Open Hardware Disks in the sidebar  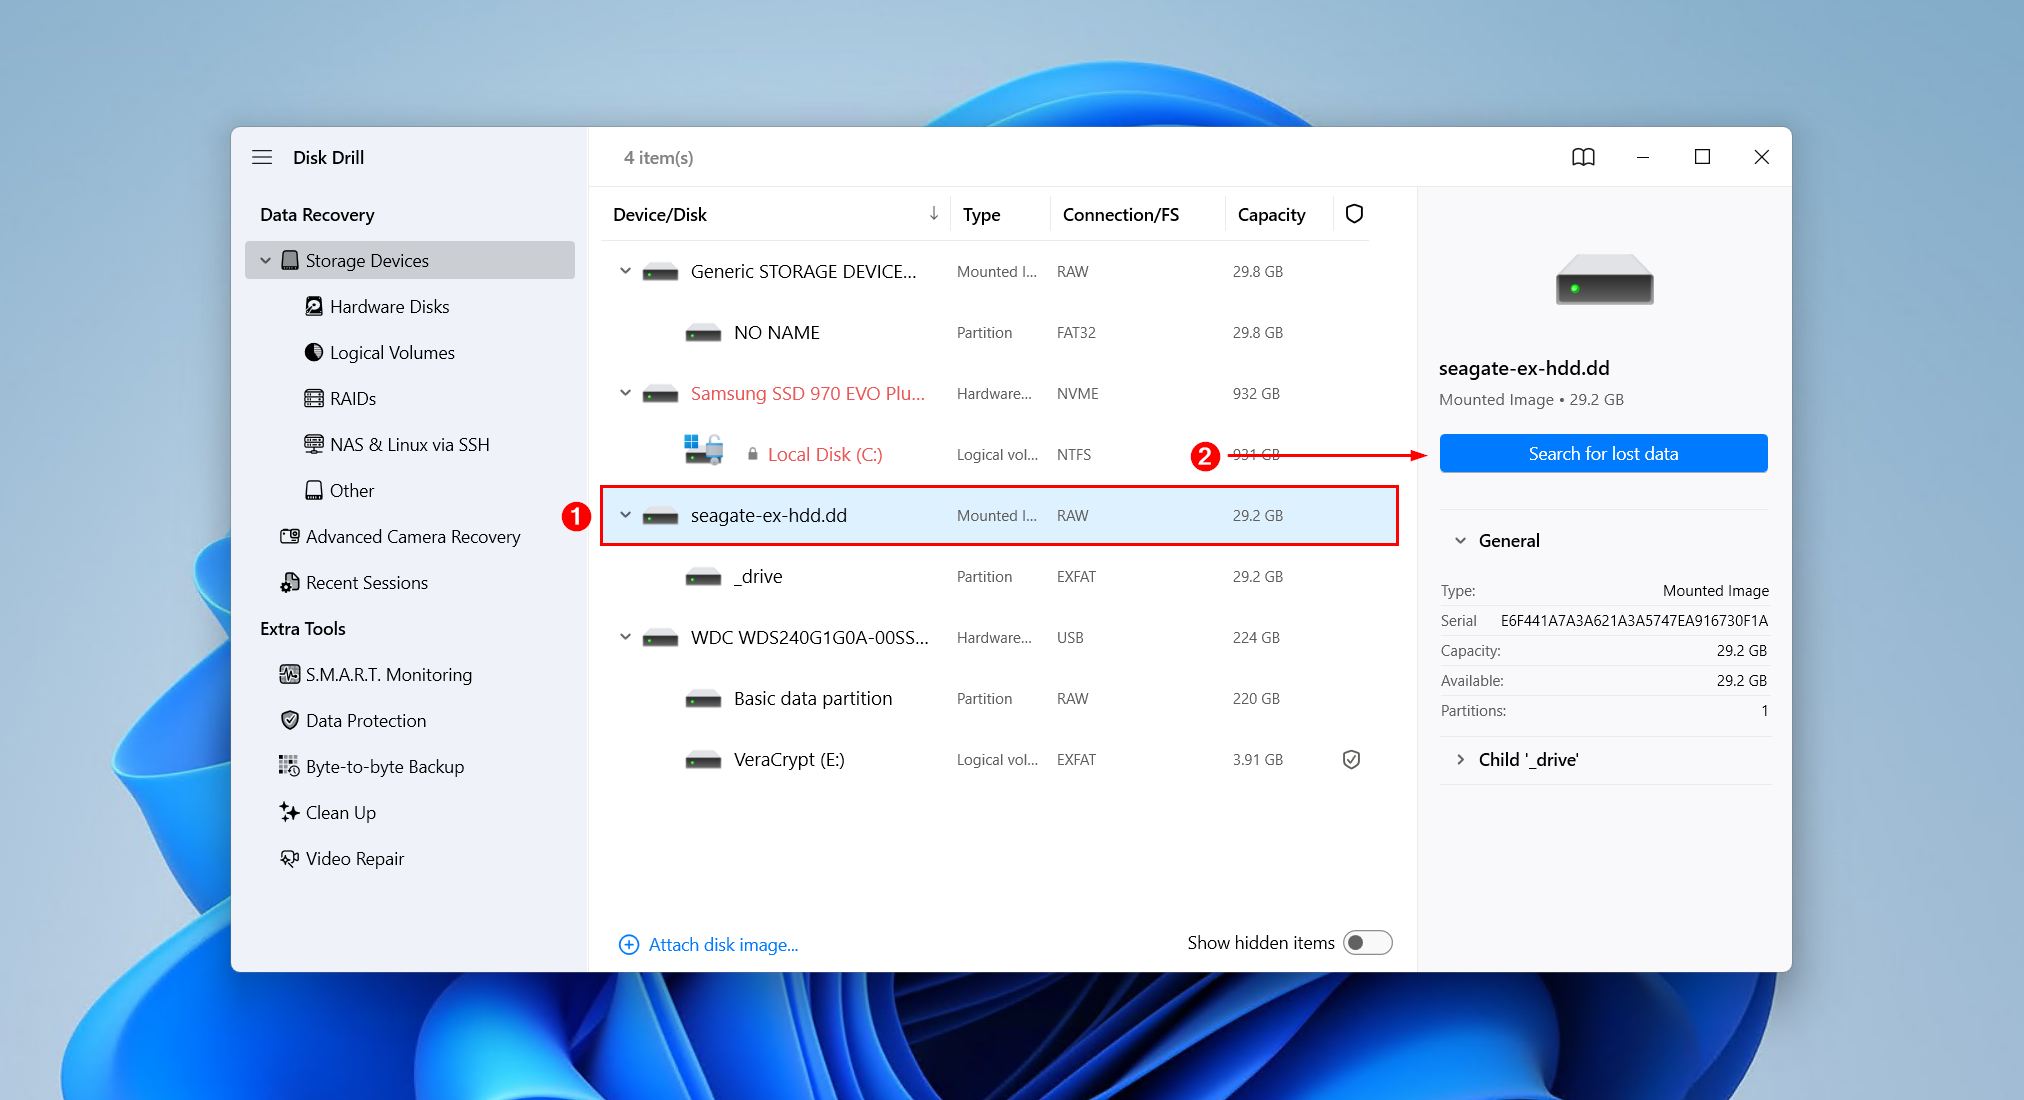(x=389, y=306)
